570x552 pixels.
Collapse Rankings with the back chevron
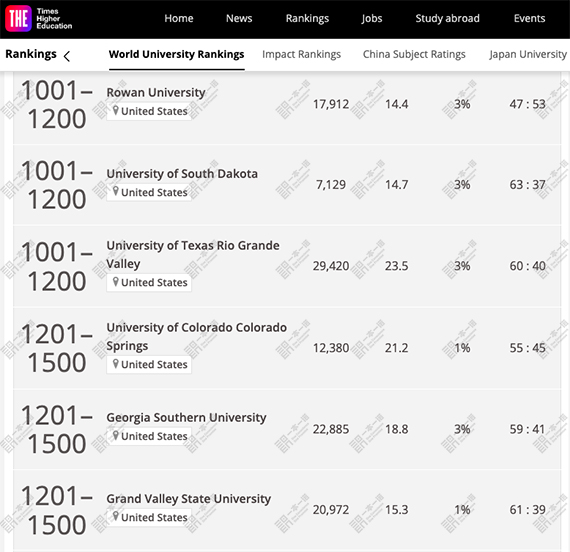point(67,56)
